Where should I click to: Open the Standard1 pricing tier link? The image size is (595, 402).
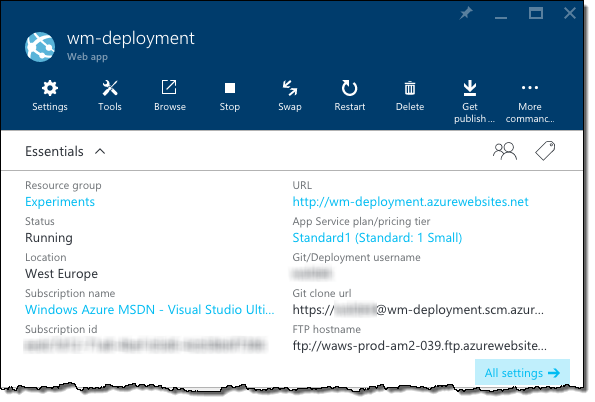coord(377,238)
